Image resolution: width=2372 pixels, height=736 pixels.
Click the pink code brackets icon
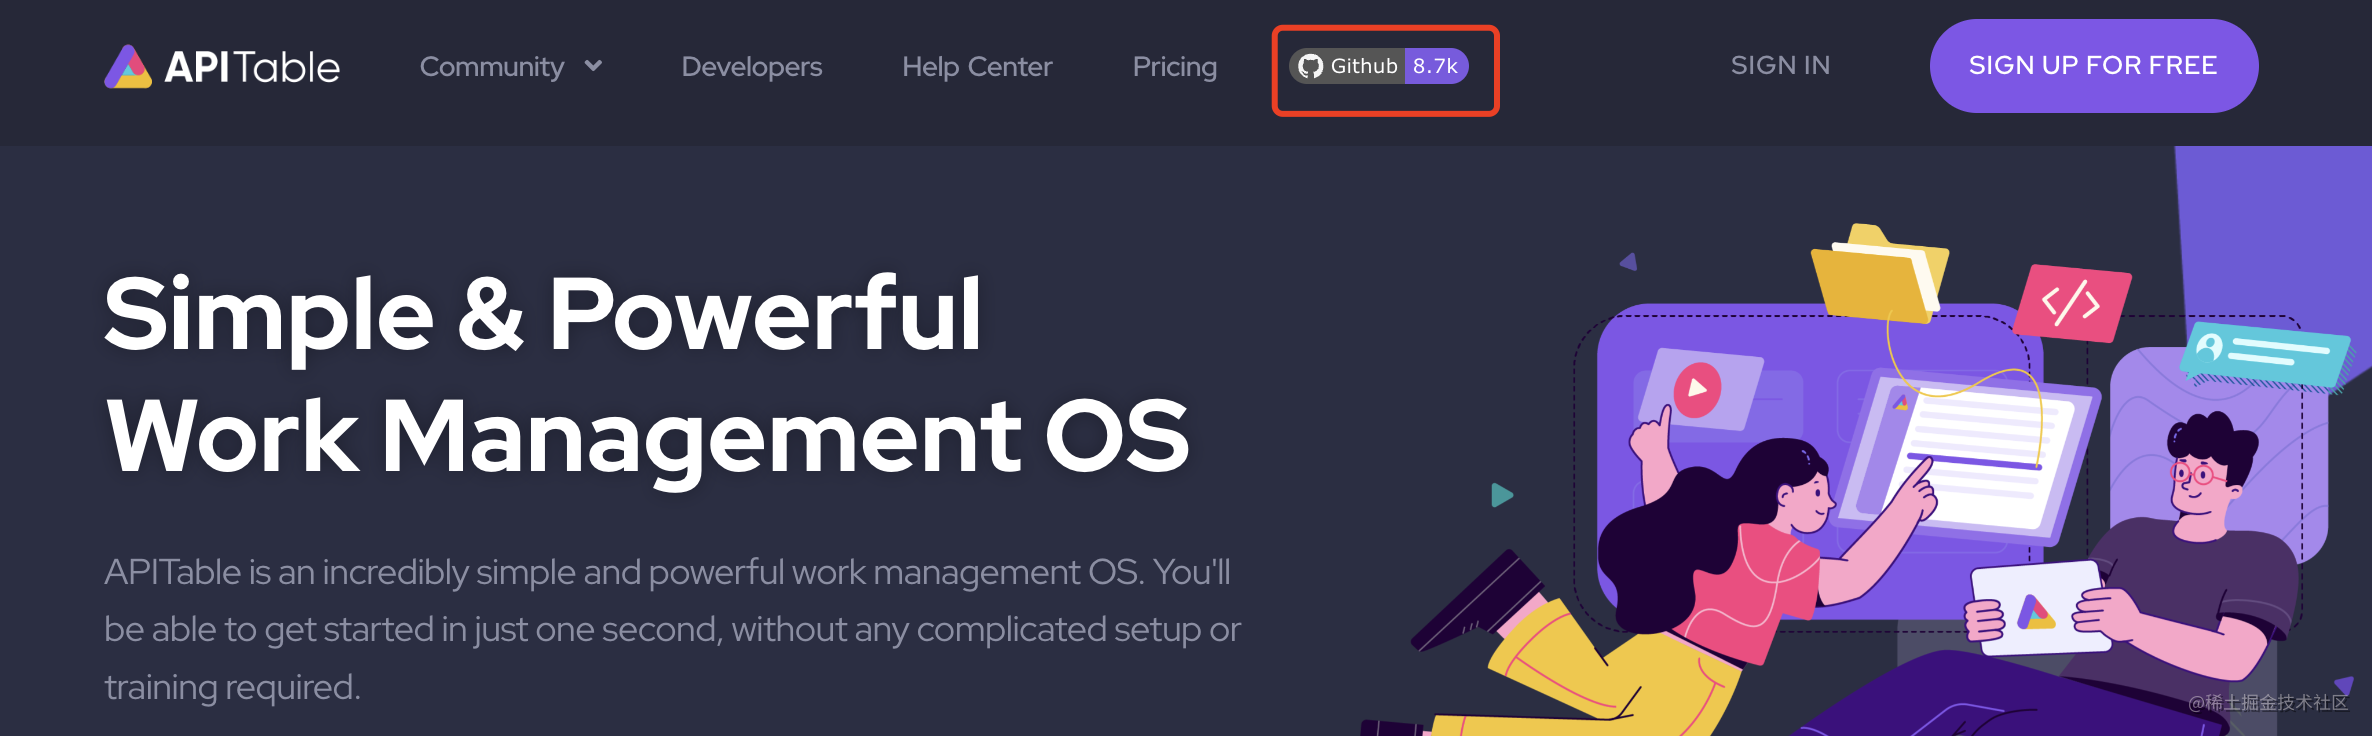[x=2070, y=303]
